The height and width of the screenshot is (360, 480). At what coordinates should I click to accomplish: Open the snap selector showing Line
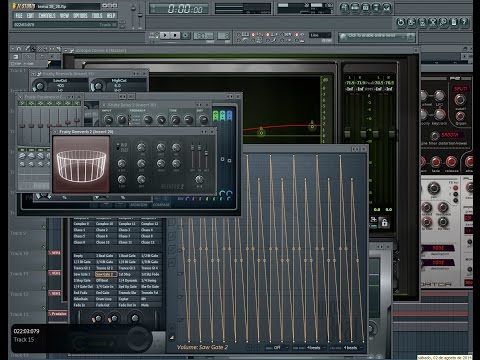tap(320, 35)
